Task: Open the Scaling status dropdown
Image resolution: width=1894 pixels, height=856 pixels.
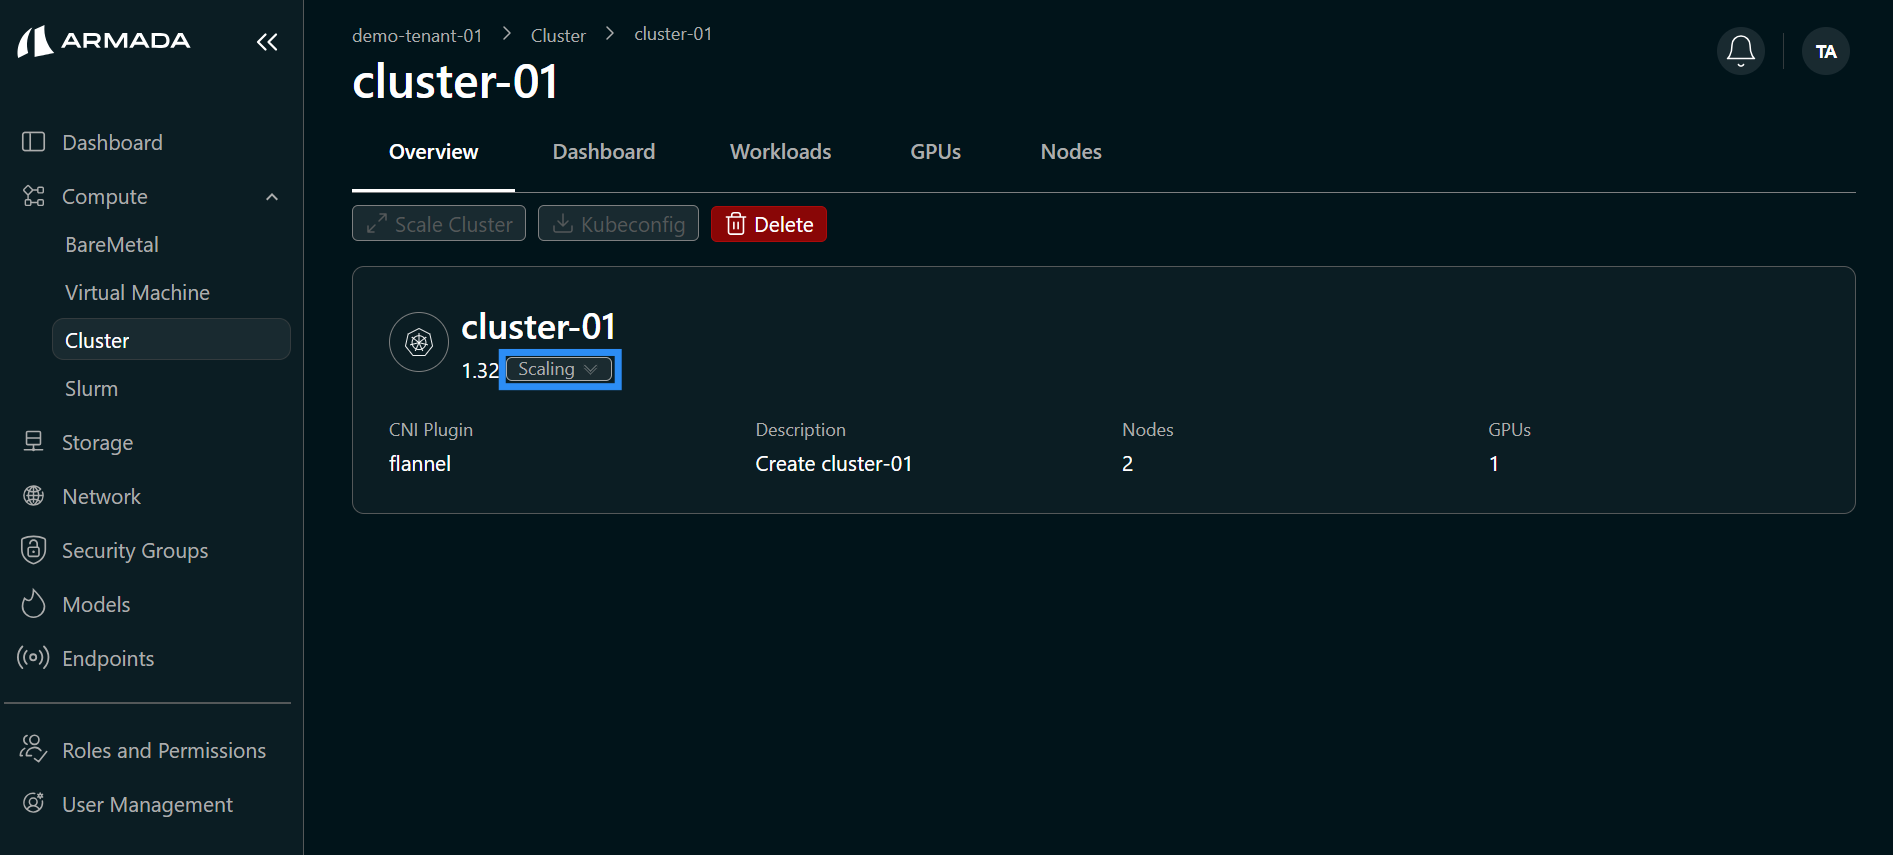Action: (x=560, y=369)
